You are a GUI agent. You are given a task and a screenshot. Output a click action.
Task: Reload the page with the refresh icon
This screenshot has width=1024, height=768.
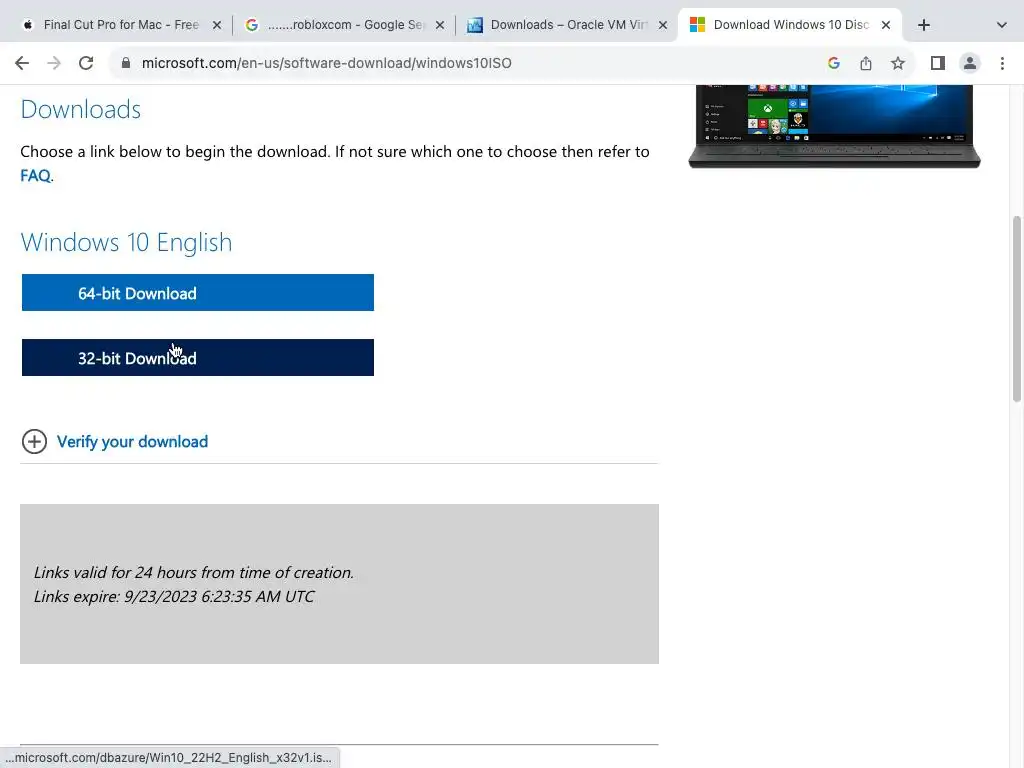pyautogui.click(x=86, y=63)
